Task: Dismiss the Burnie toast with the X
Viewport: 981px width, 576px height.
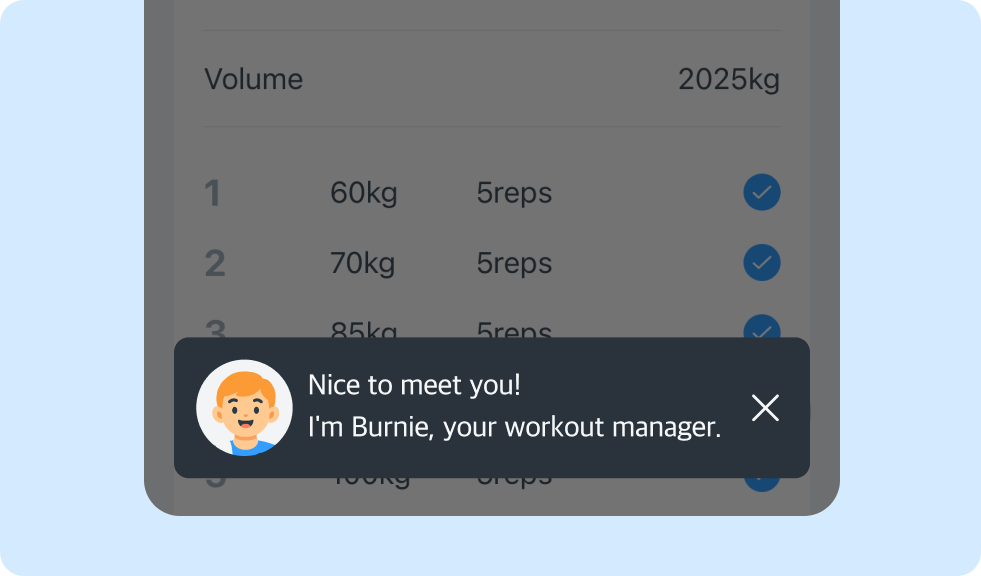Action: [765, 408]
